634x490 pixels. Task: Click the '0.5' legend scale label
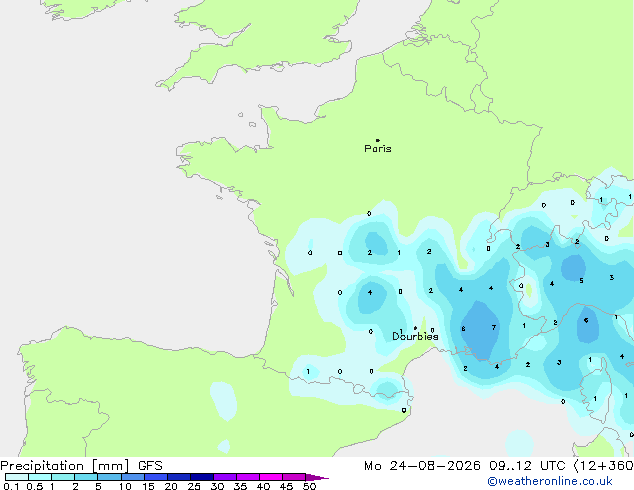tap(35, 486)
